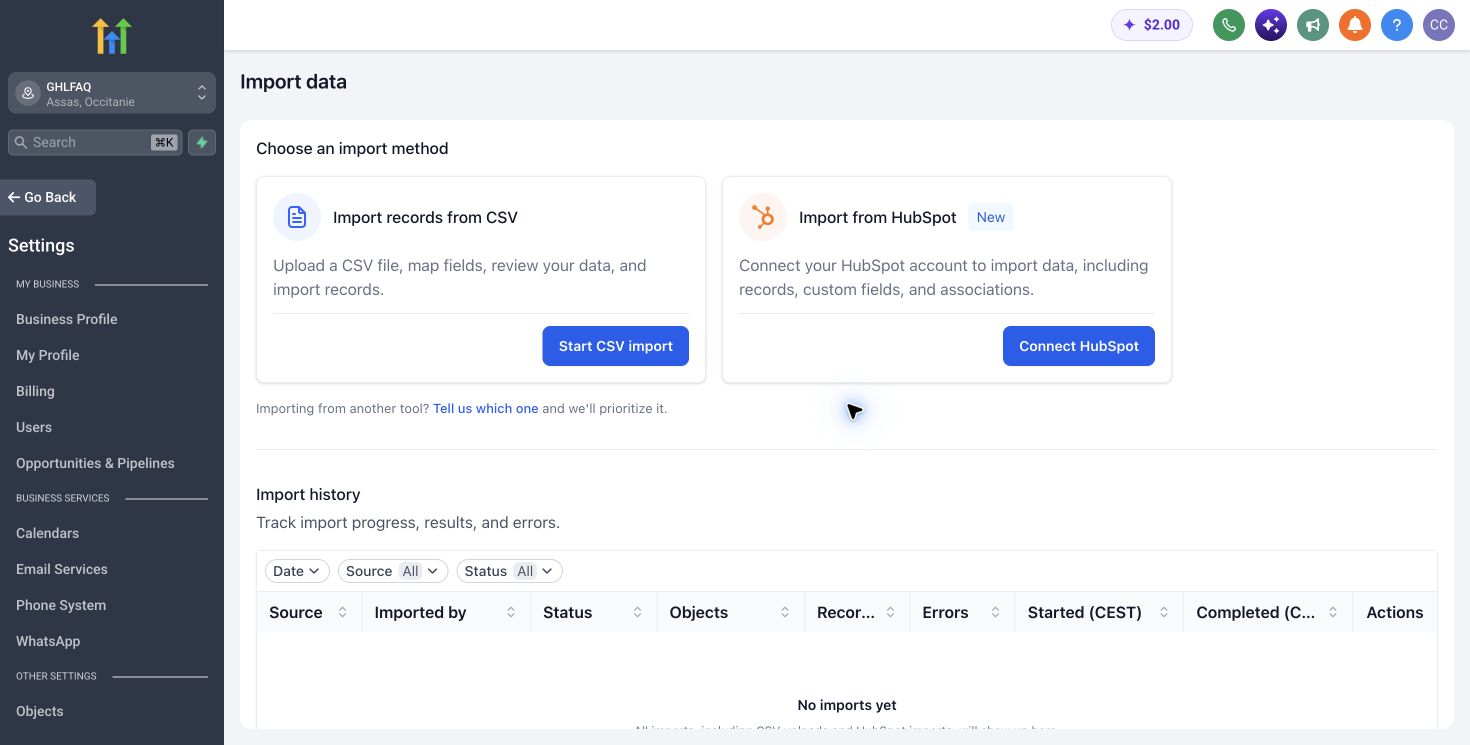Open the purple AI sparkle assistant icon

[1271, 25]
